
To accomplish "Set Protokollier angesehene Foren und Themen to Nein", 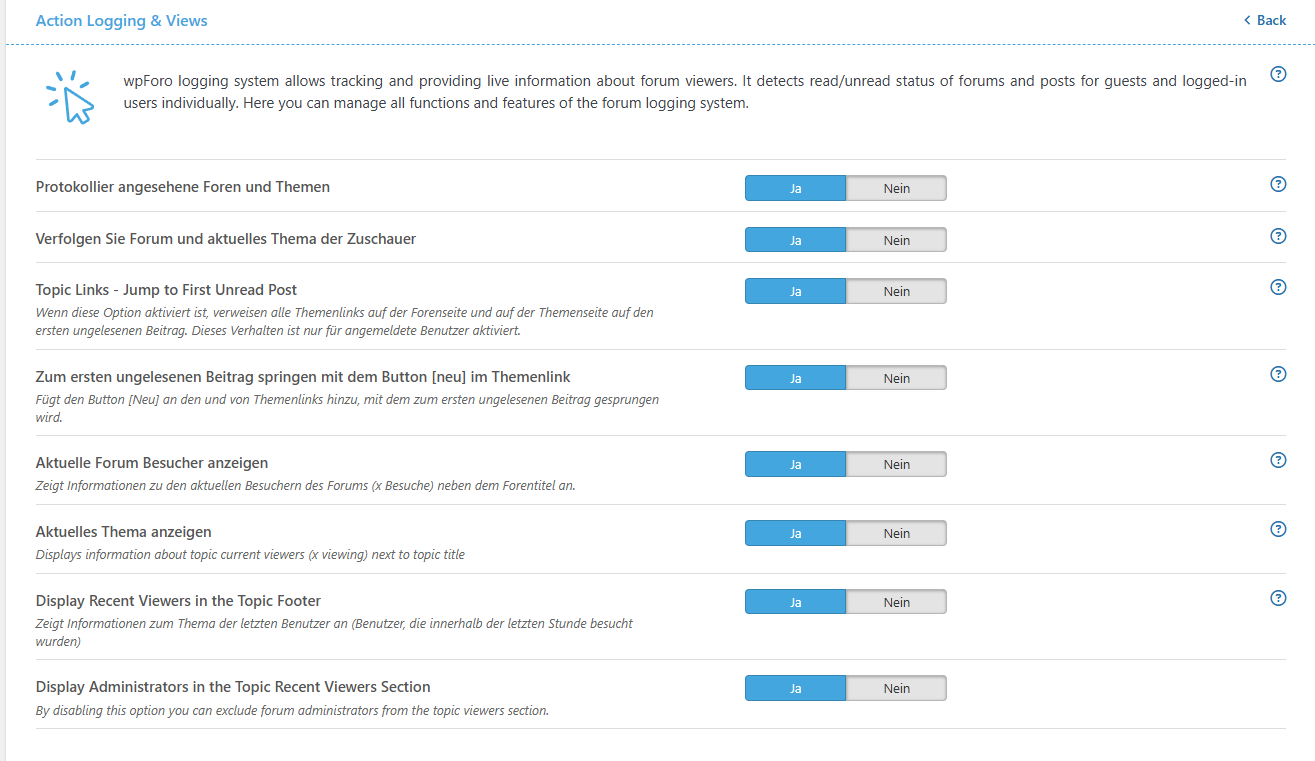I will click(x=896, y=188).
